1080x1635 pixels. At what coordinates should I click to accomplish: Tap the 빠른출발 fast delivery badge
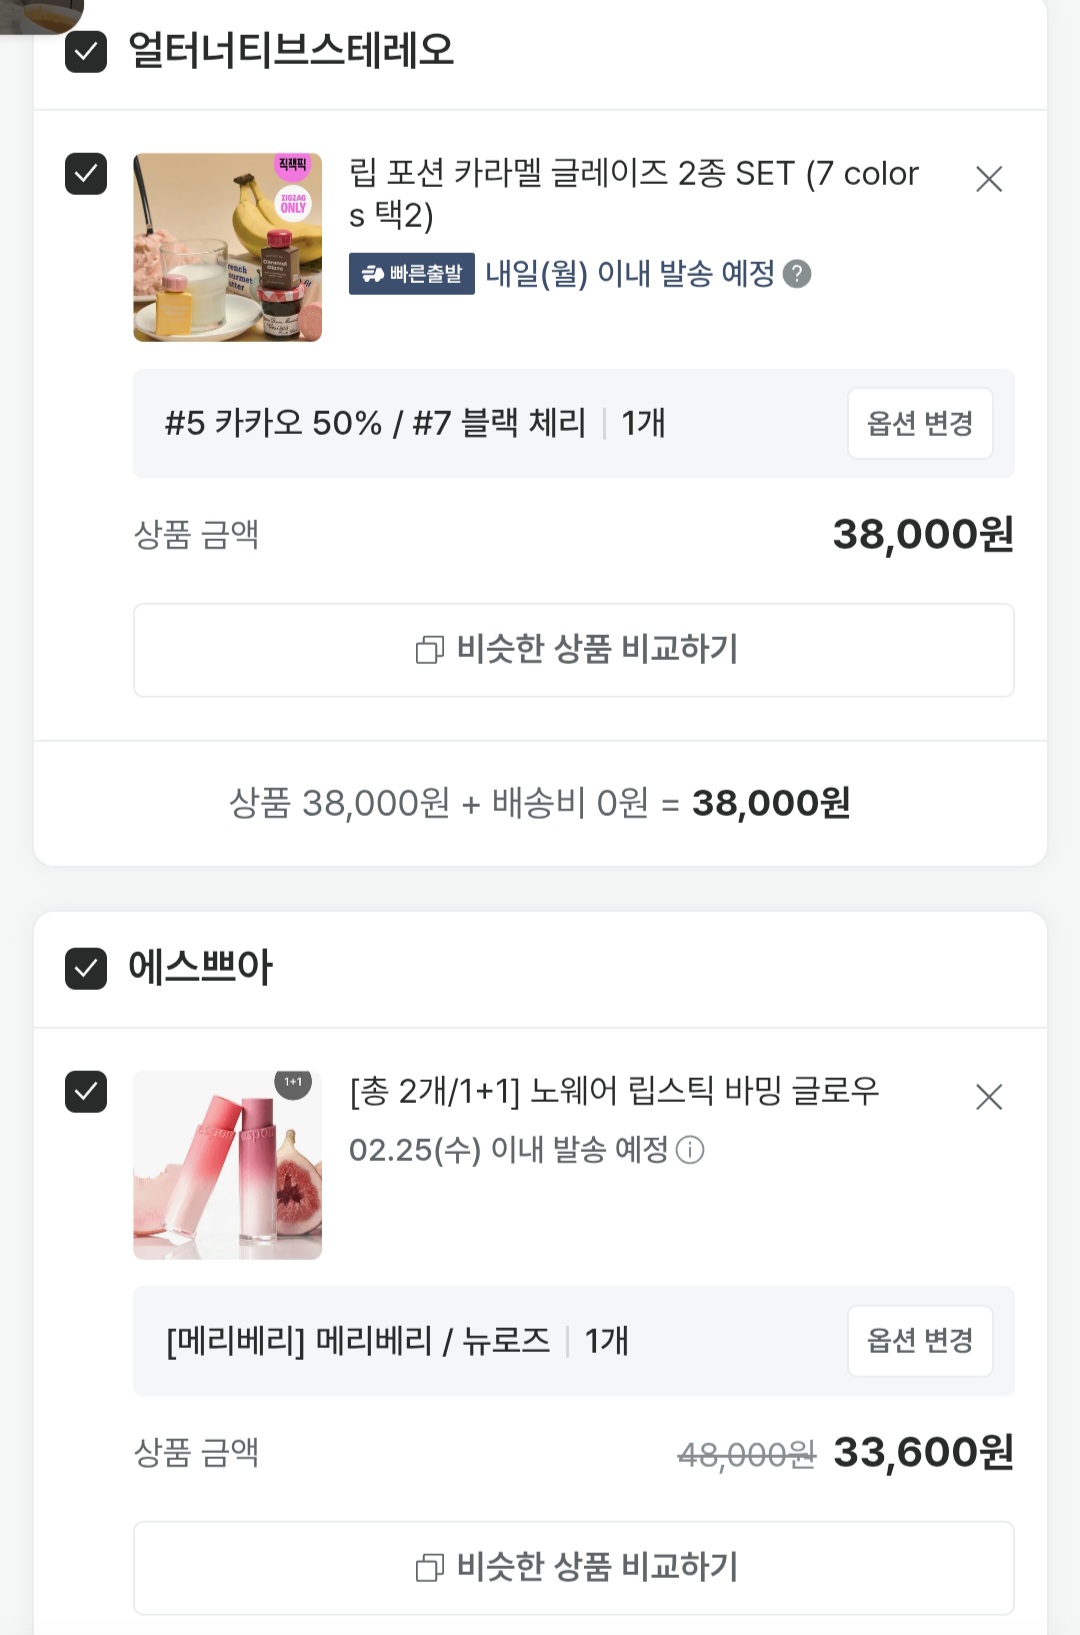[x=412, y=274]
